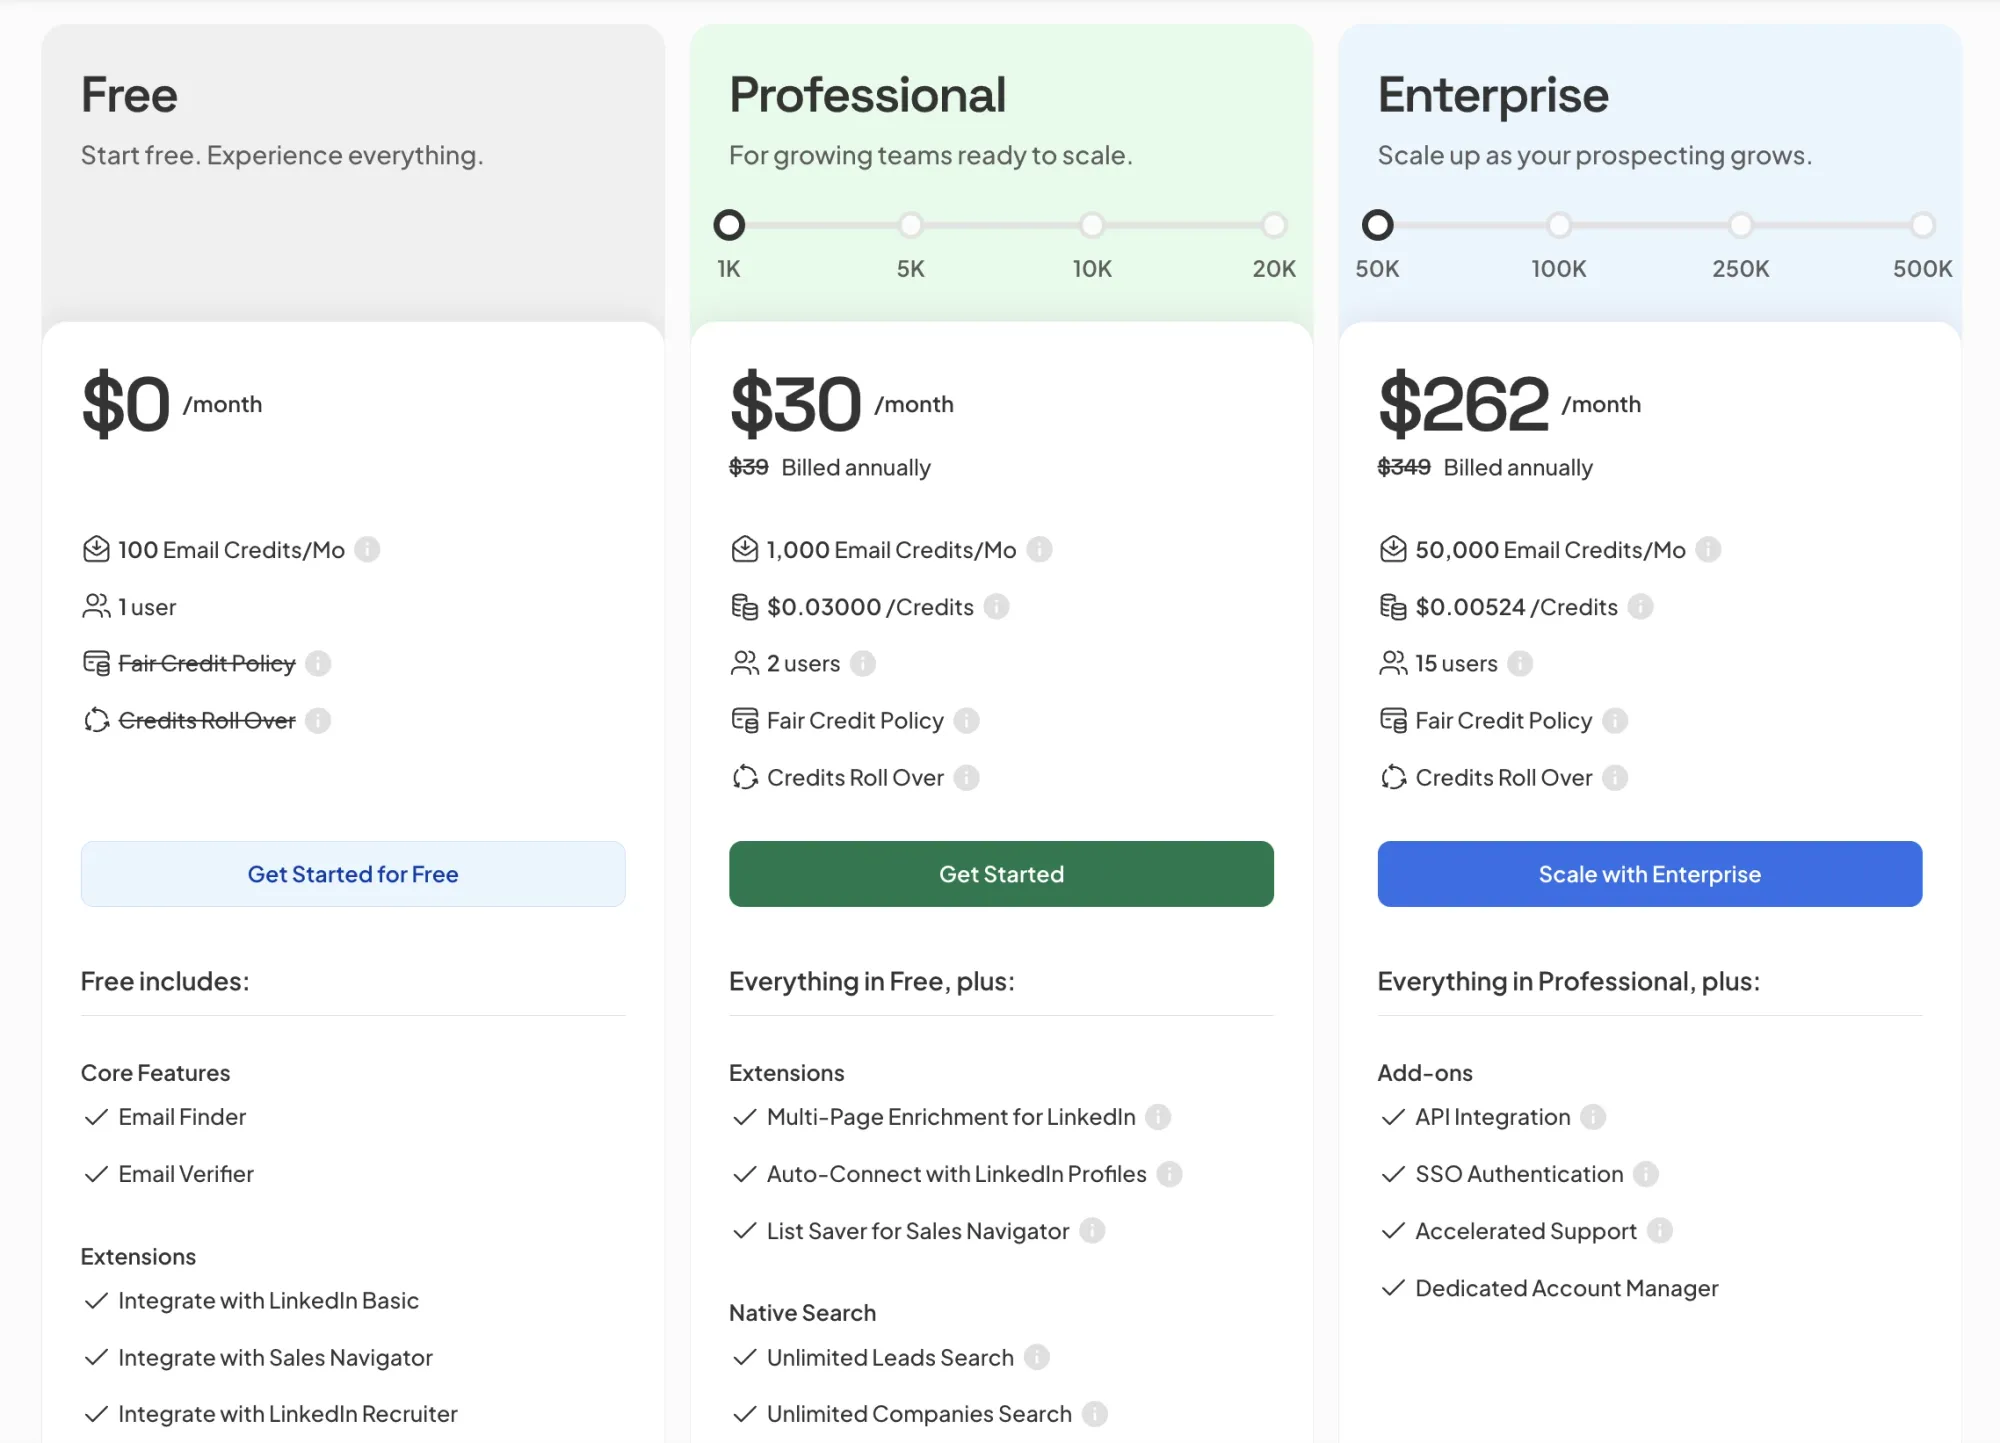Screen dimensions: 2000x1443
Task: View info for SSO Authentication add-on
Action: click(x=1647, y=1174)
